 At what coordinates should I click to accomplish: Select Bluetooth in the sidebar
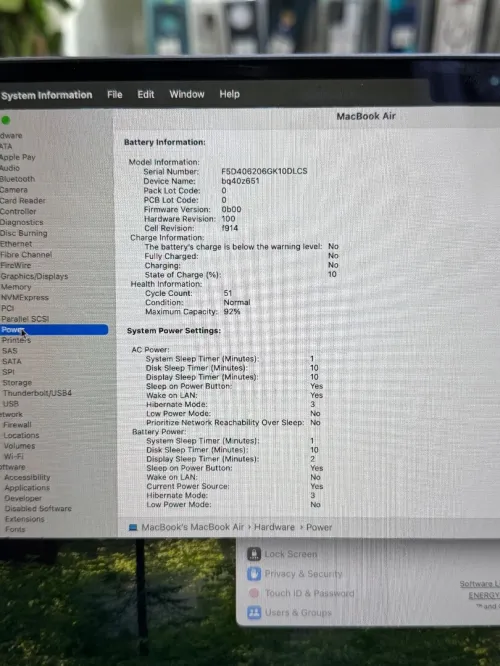pos(17,179)
